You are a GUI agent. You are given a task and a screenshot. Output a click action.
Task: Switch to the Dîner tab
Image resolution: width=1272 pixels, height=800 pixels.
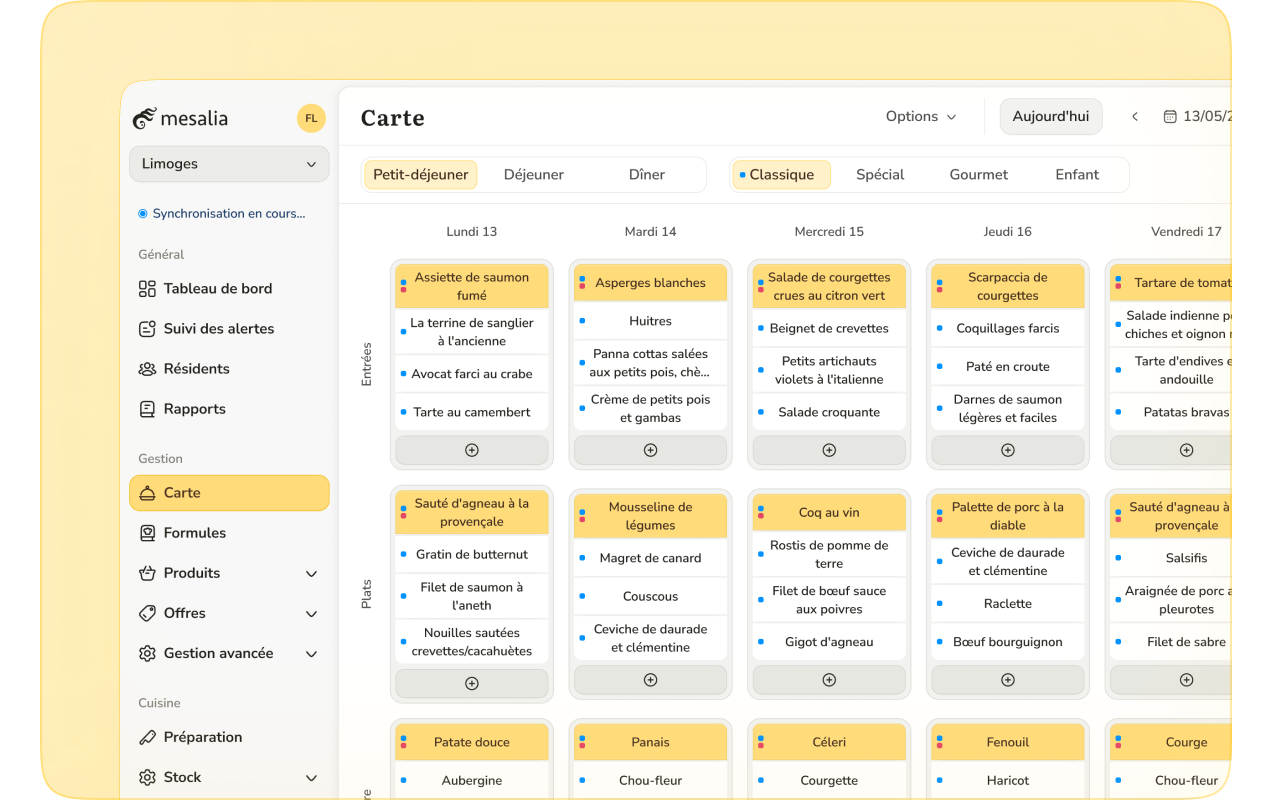[646, 175]
